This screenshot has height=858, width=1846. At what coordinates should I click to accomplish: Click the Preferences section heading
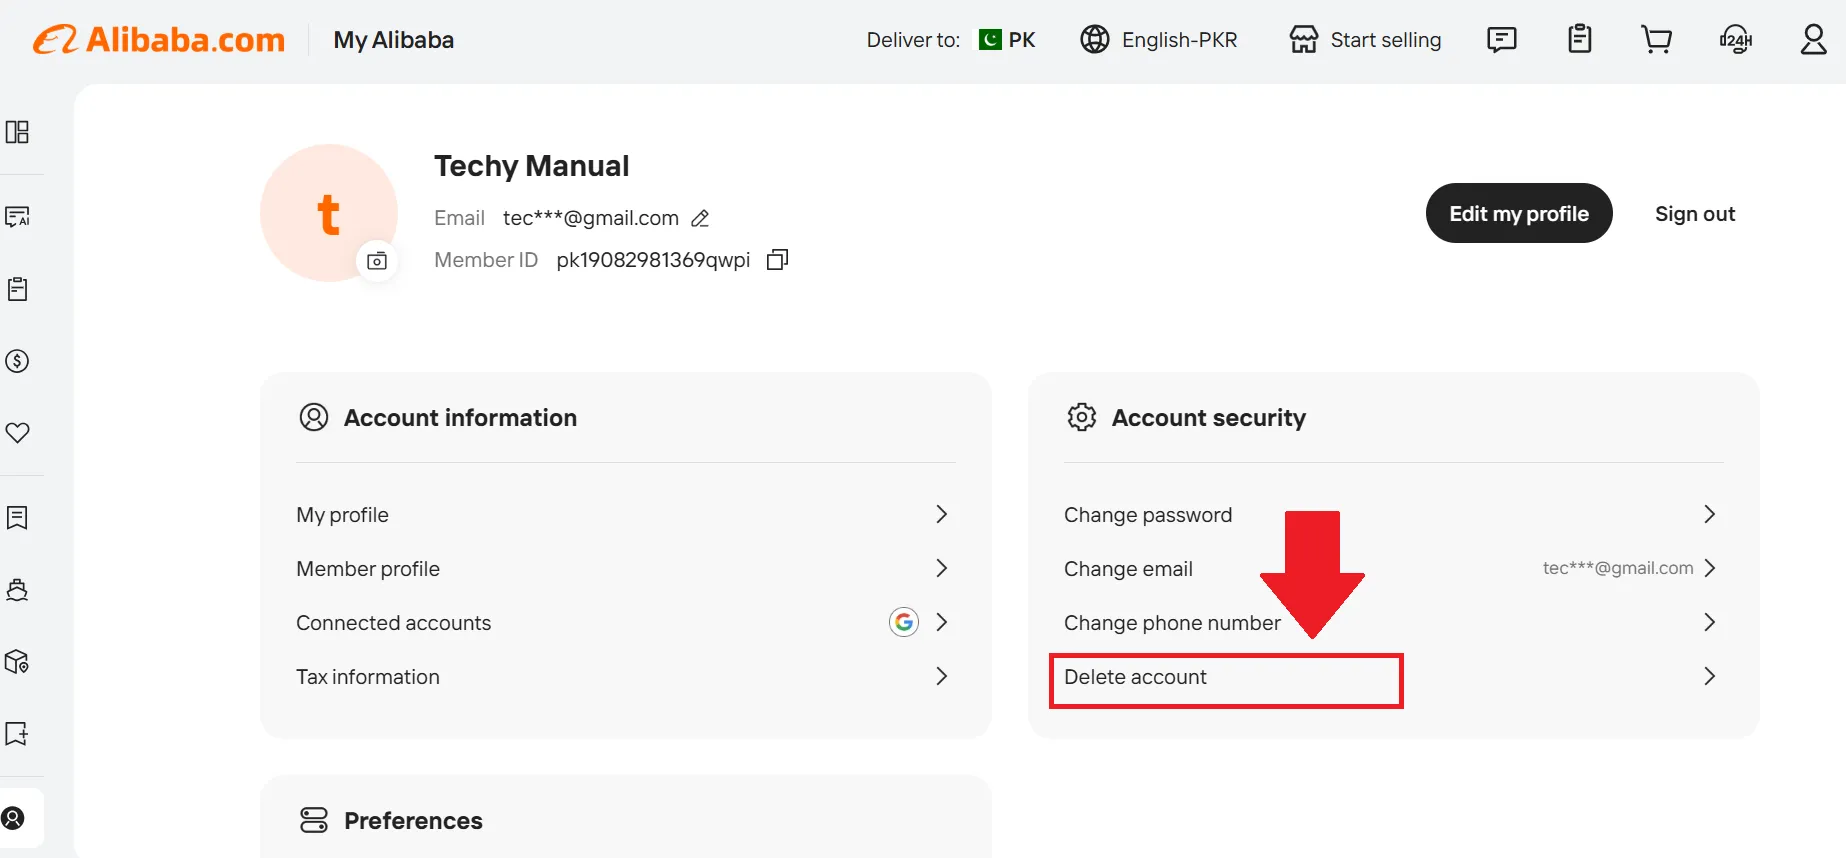tap(413, 820)
